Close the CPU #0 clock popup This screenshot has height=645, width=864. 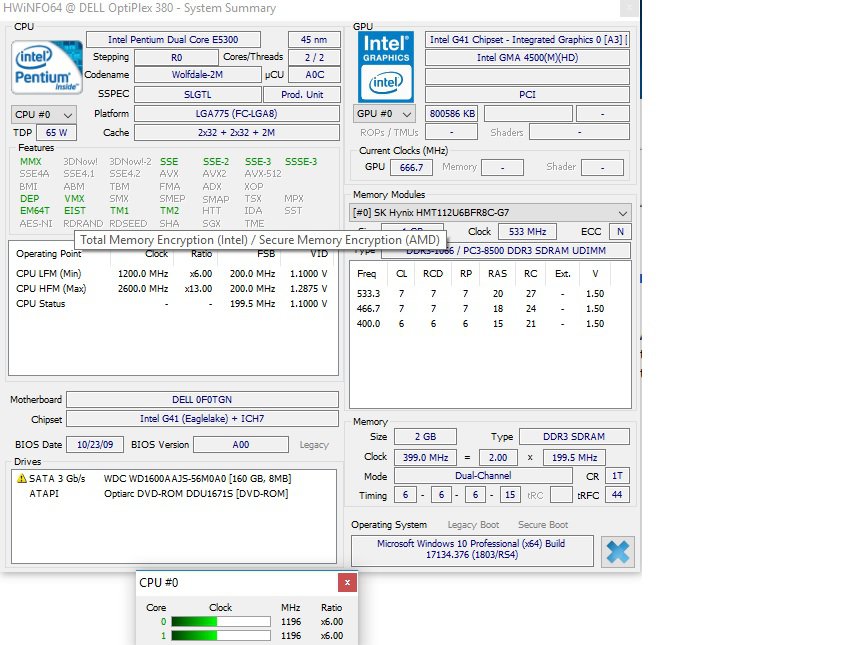pos(347,582)
